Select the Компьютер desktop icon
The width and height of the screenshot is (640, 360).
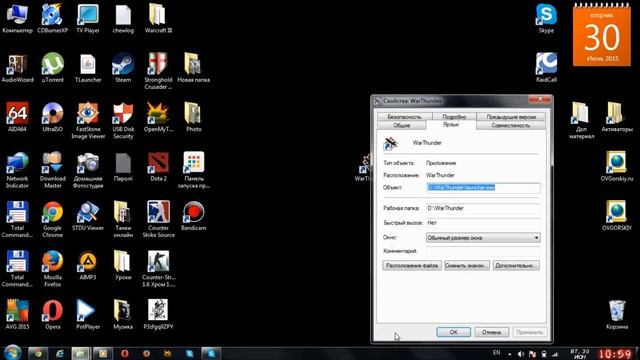[x=17, y=18]
